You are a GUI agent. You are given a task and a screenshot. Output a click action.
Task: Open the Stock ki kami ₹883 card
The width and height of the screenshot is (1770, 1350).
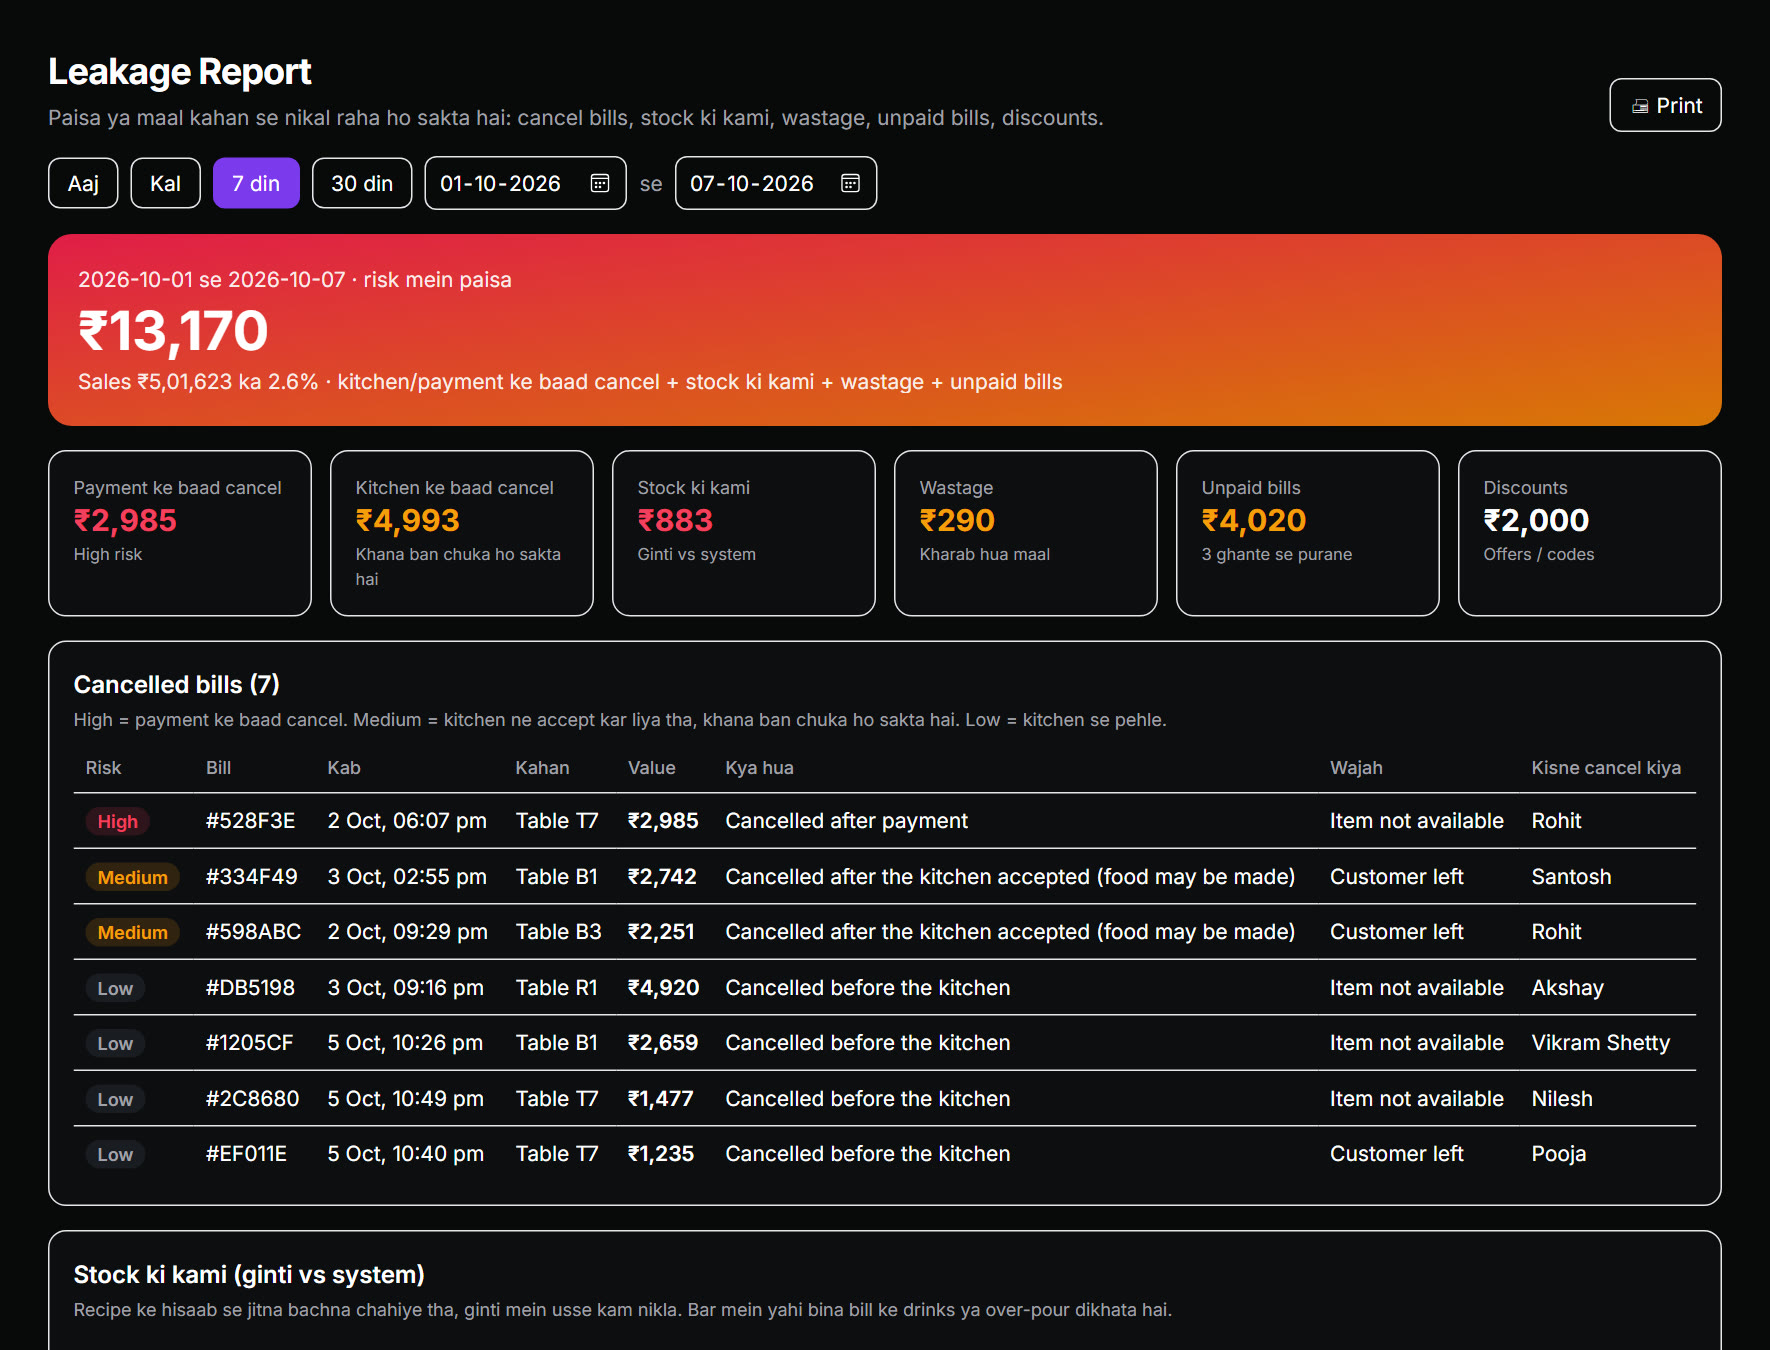pyautogui.click(x=744, y=533)
